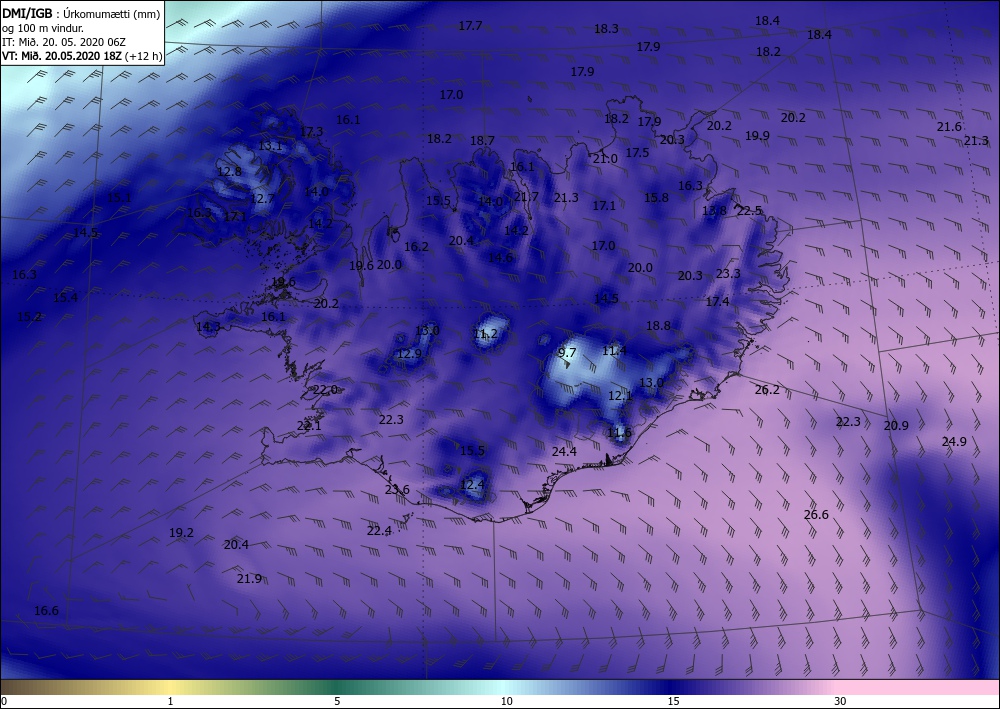Click the lowest map value 9.7
Screen dimensions: 1000x709
(567, 353)
